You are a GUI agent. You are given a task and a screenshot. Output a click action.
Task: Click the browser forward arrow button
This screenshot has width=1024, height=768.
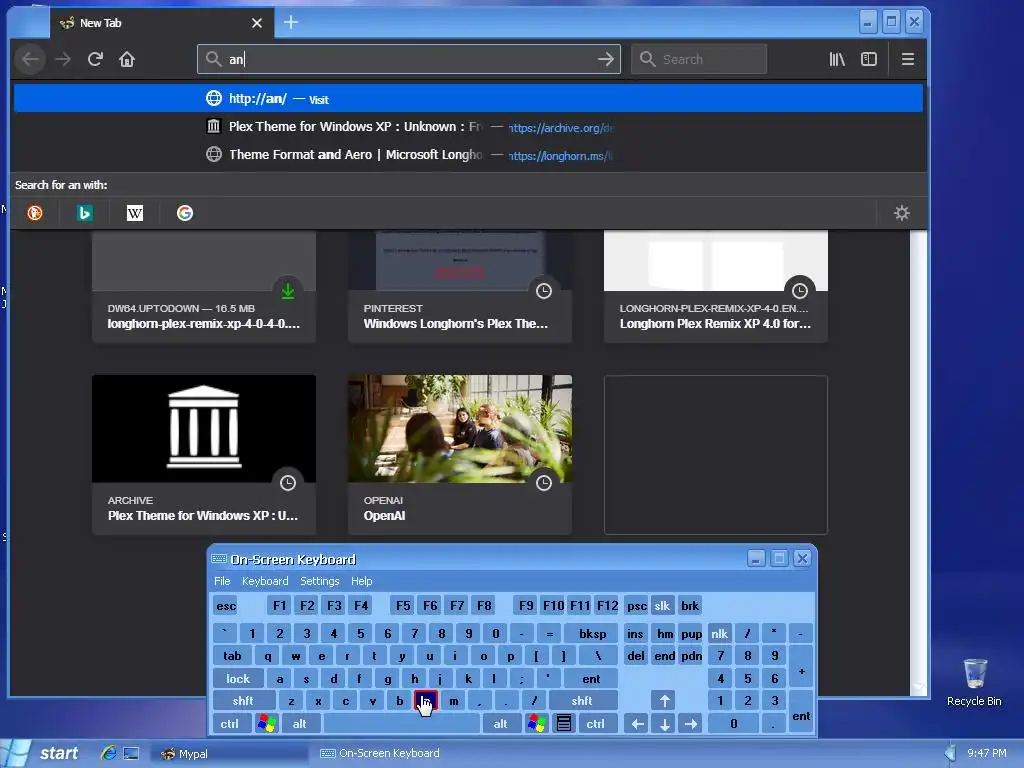(x=63, y=59)
